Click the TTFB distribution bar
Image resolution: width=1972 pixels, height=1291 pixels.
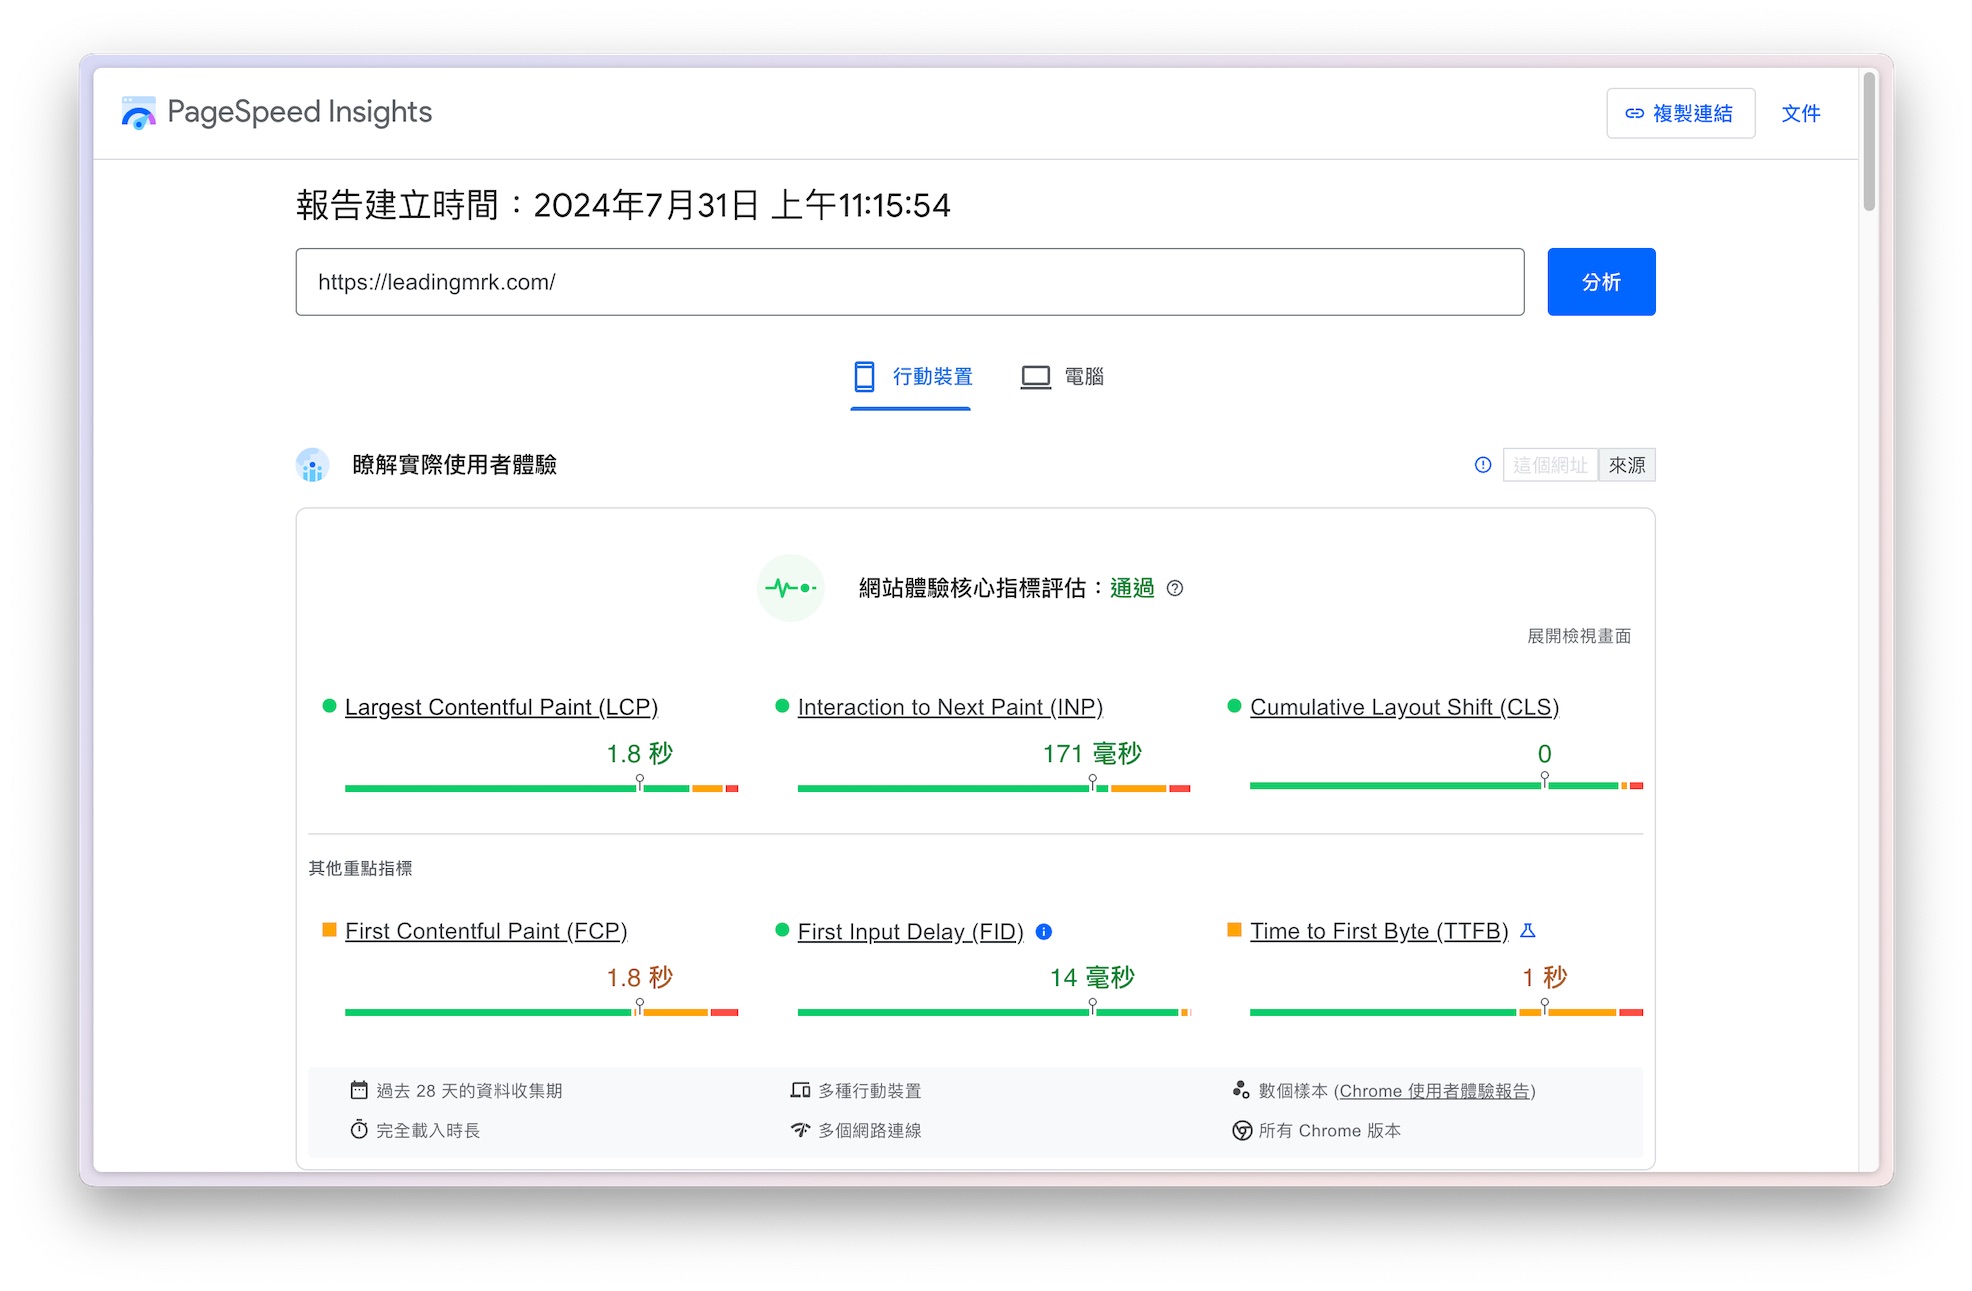(x=1446, y=1012)
